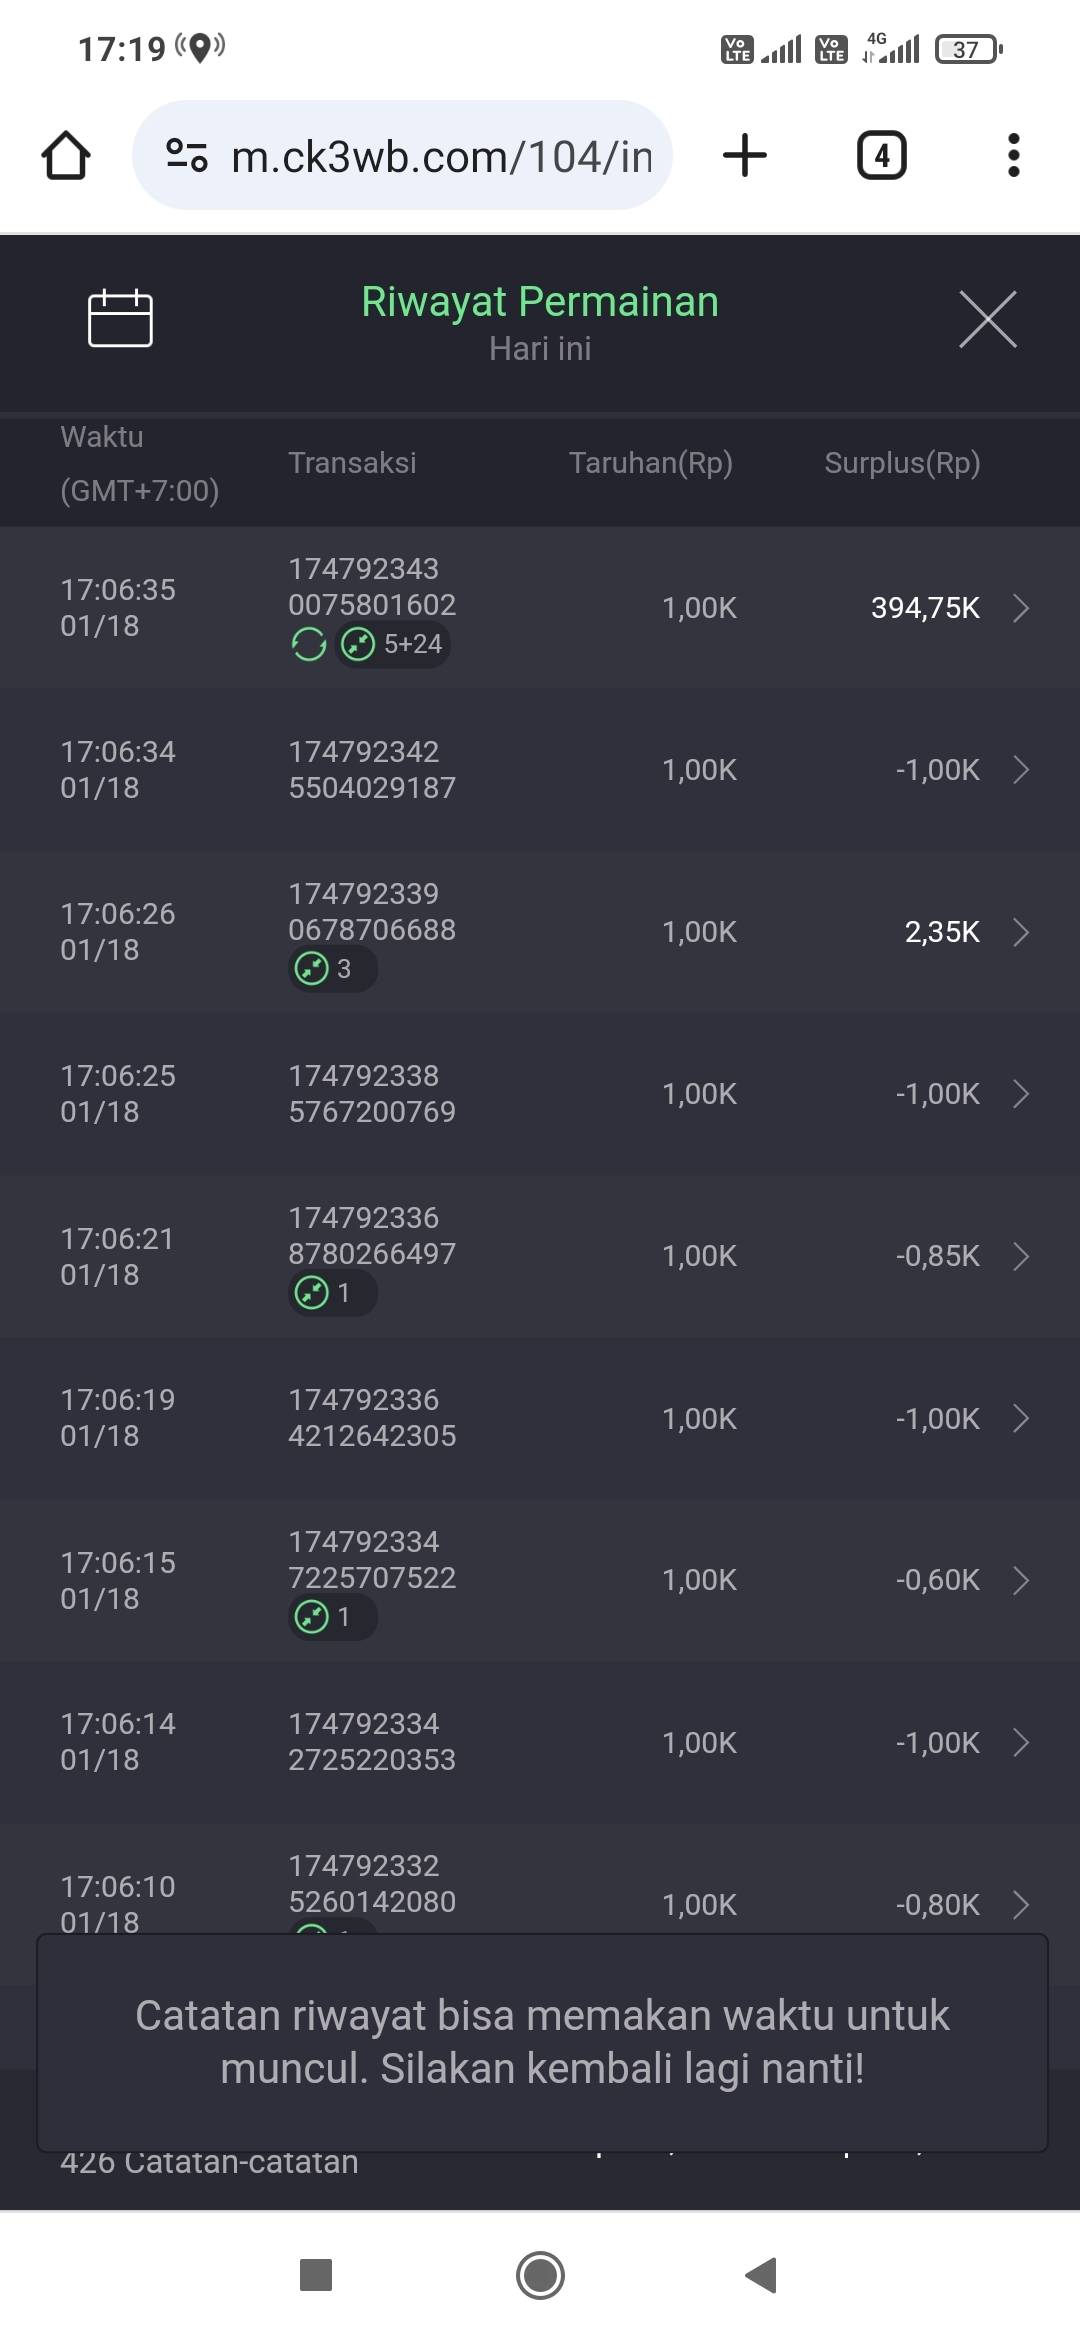Click the m.ck3wb.com address bar

coord(440,156)
